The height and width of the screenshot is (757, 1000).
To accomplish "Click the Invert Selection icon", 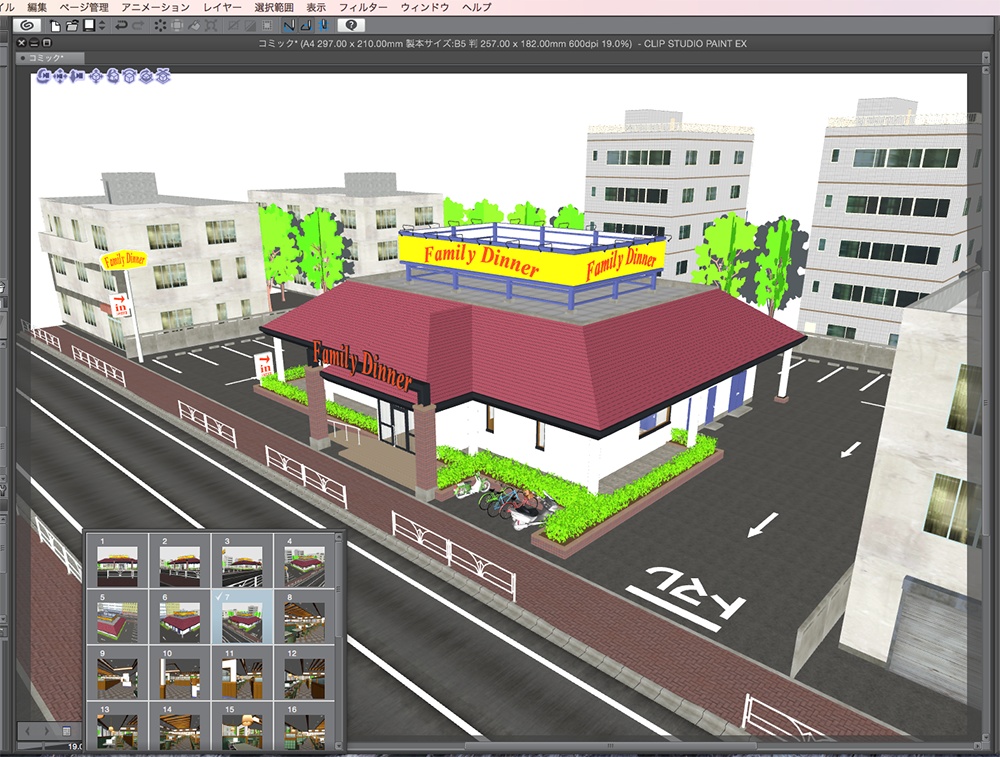I will [251, 26].
